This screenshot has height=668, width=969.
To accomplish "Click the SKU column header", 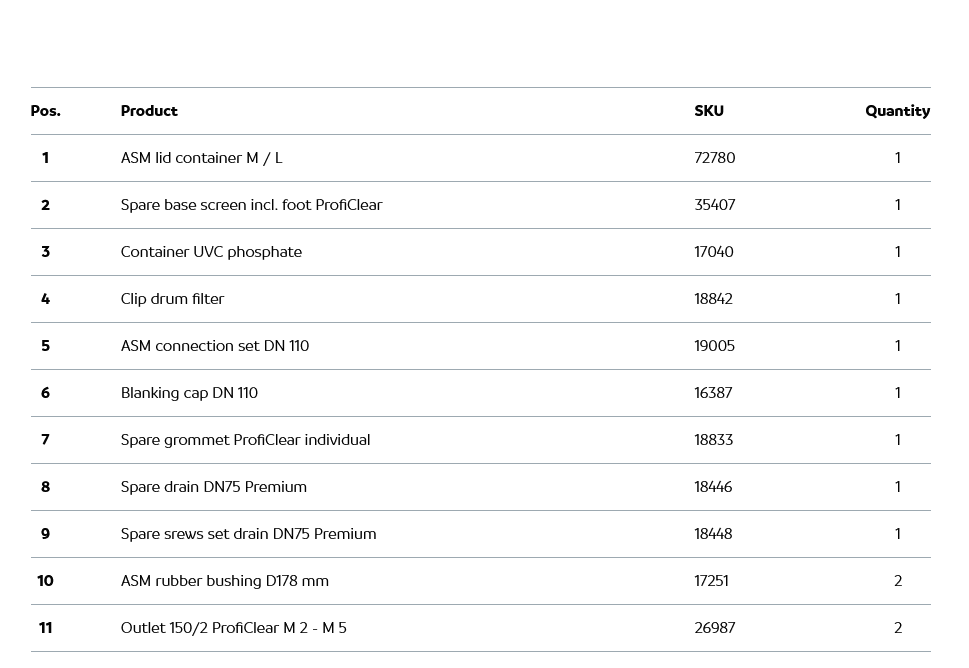I will point(709,111).
